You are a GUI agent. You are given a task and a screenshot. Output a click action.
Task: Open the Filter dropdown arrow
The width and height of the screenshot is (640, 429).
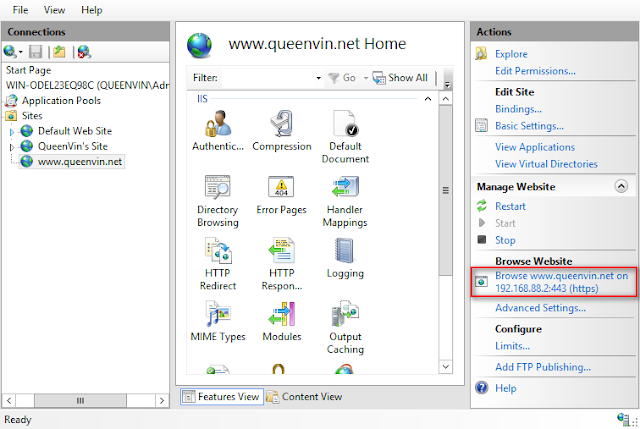coord(318,78)
